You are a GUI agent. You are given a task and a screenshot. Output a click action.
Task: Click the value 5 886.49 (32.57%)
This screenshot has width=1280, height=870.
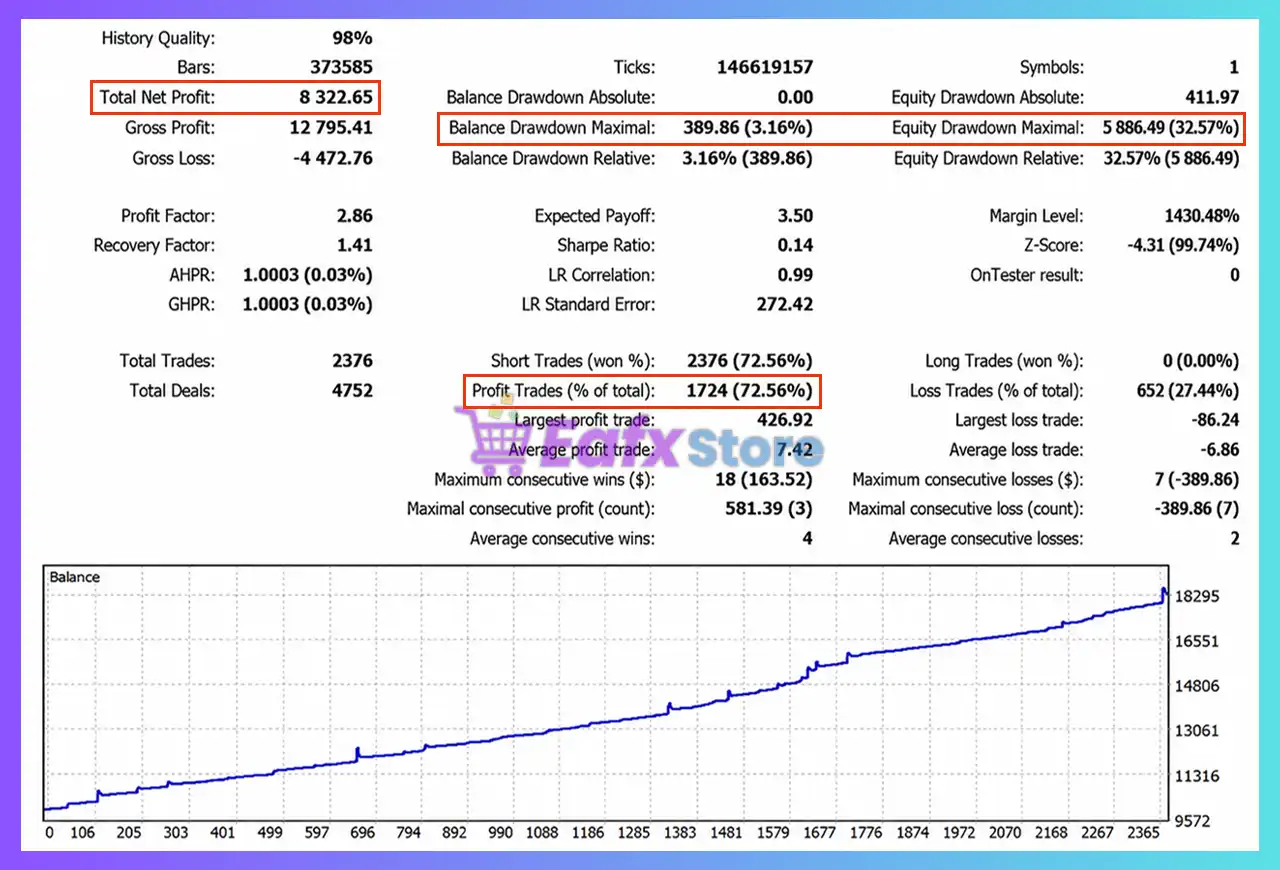1170,128
